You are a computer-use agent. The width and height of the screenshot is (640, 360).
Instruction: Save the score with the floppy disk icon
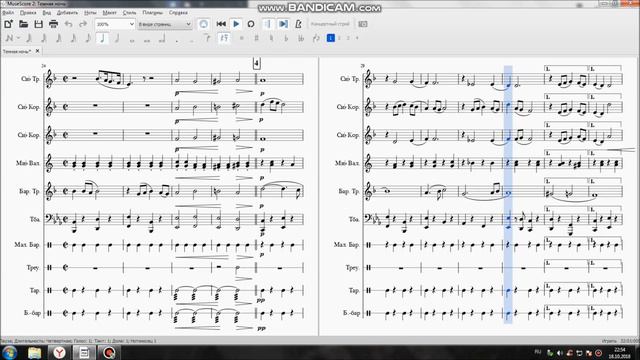(38, 24)
